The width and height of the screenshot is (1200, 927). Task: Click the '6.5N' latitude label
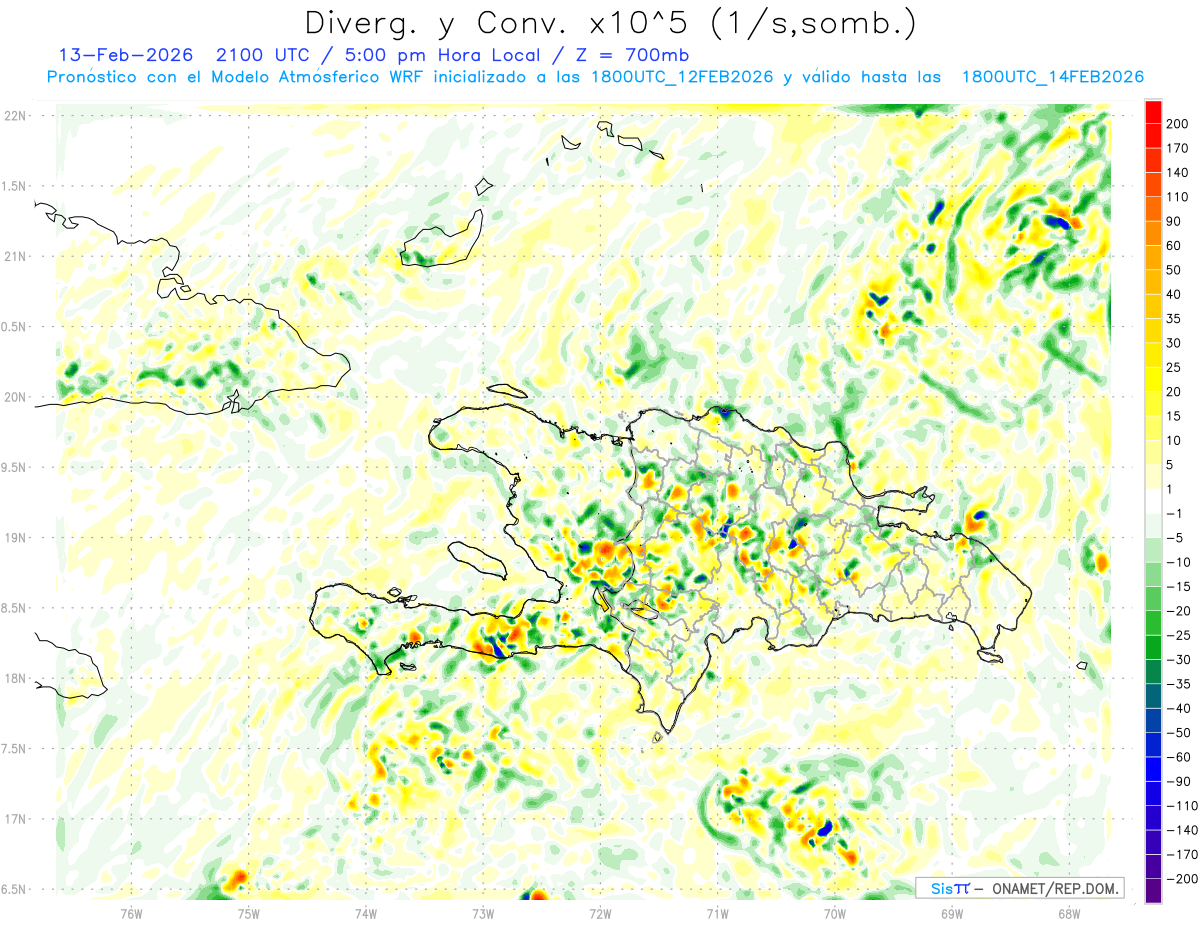pos(13,889)
